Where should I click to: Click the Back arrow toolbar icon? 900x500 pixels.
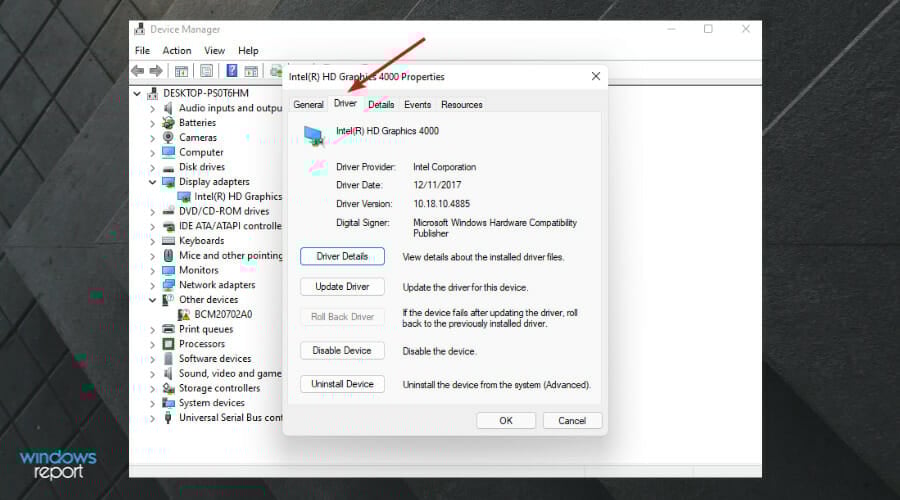point(138,71)
